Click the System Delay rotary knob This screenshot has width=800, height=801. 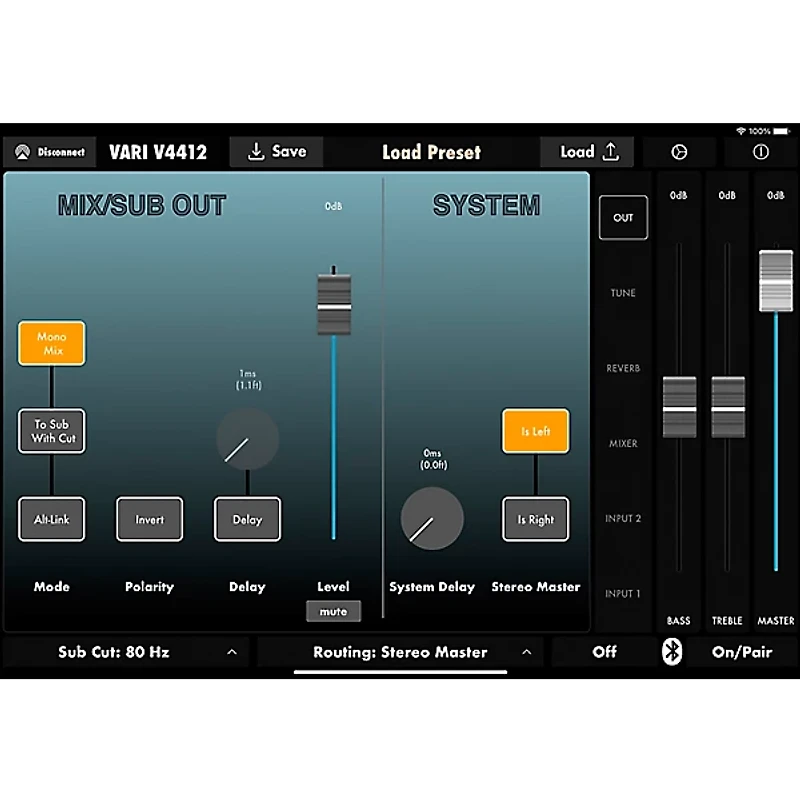click(x=432, y=518)
